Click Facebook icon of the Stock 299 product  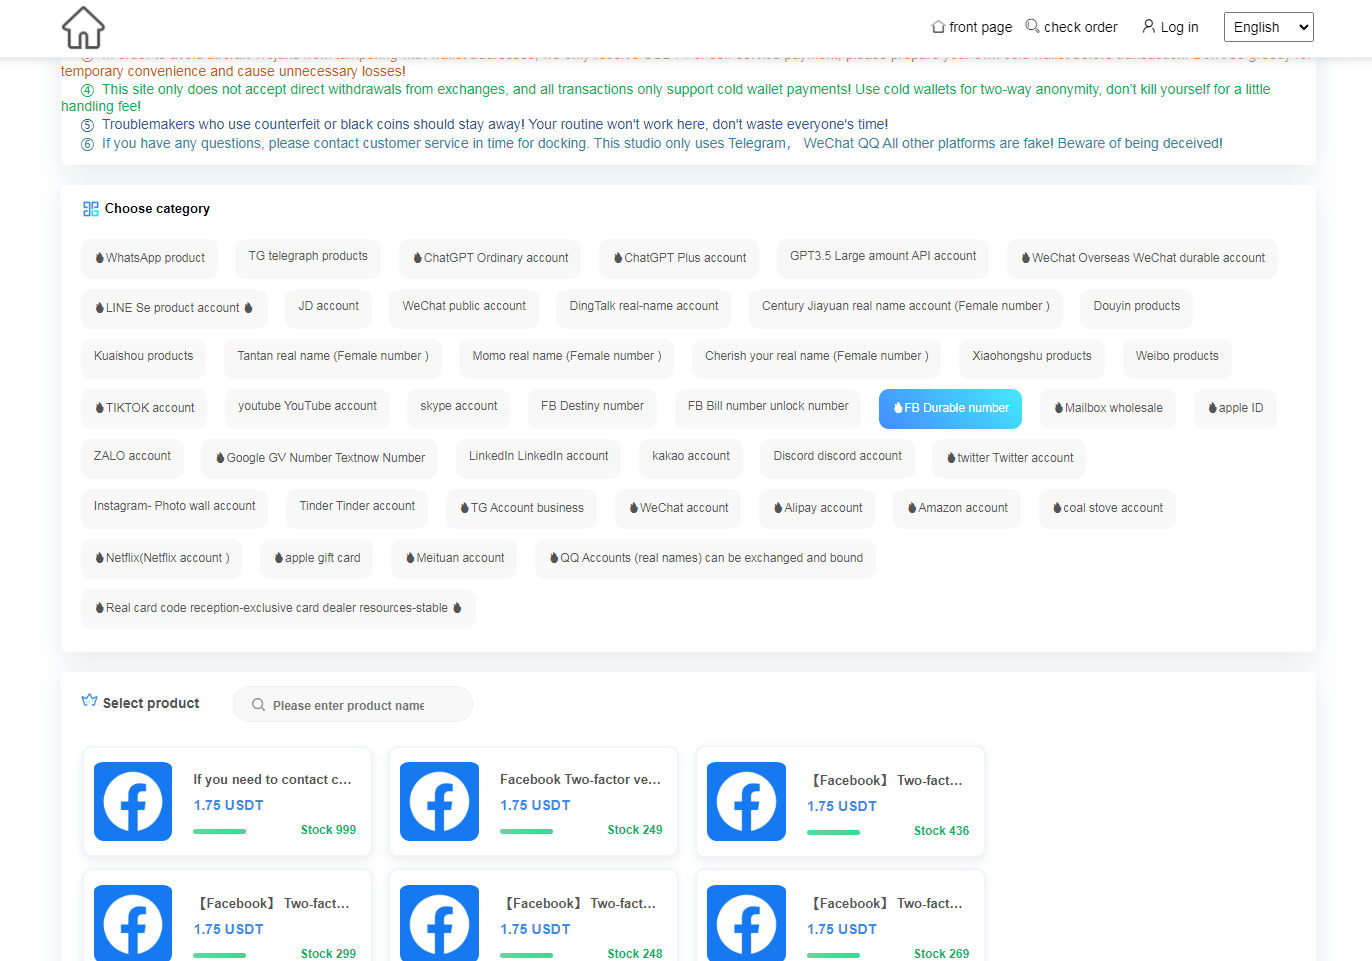[x=133, y=922]
